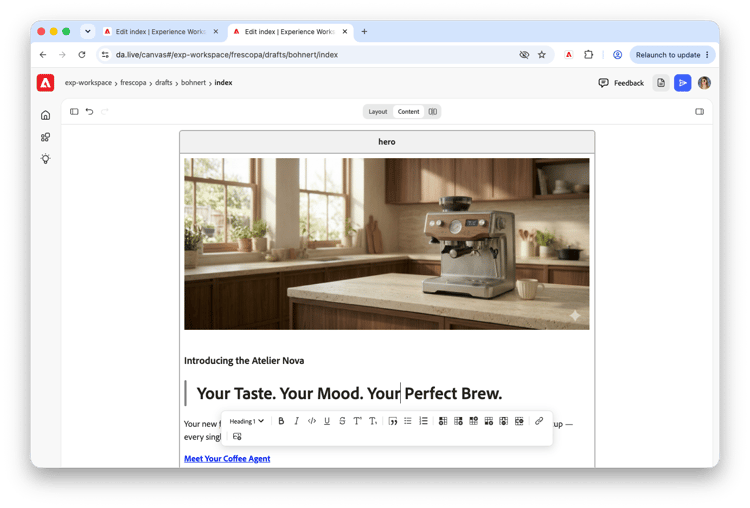Click the Adobe logo in app header

point(45,83)
